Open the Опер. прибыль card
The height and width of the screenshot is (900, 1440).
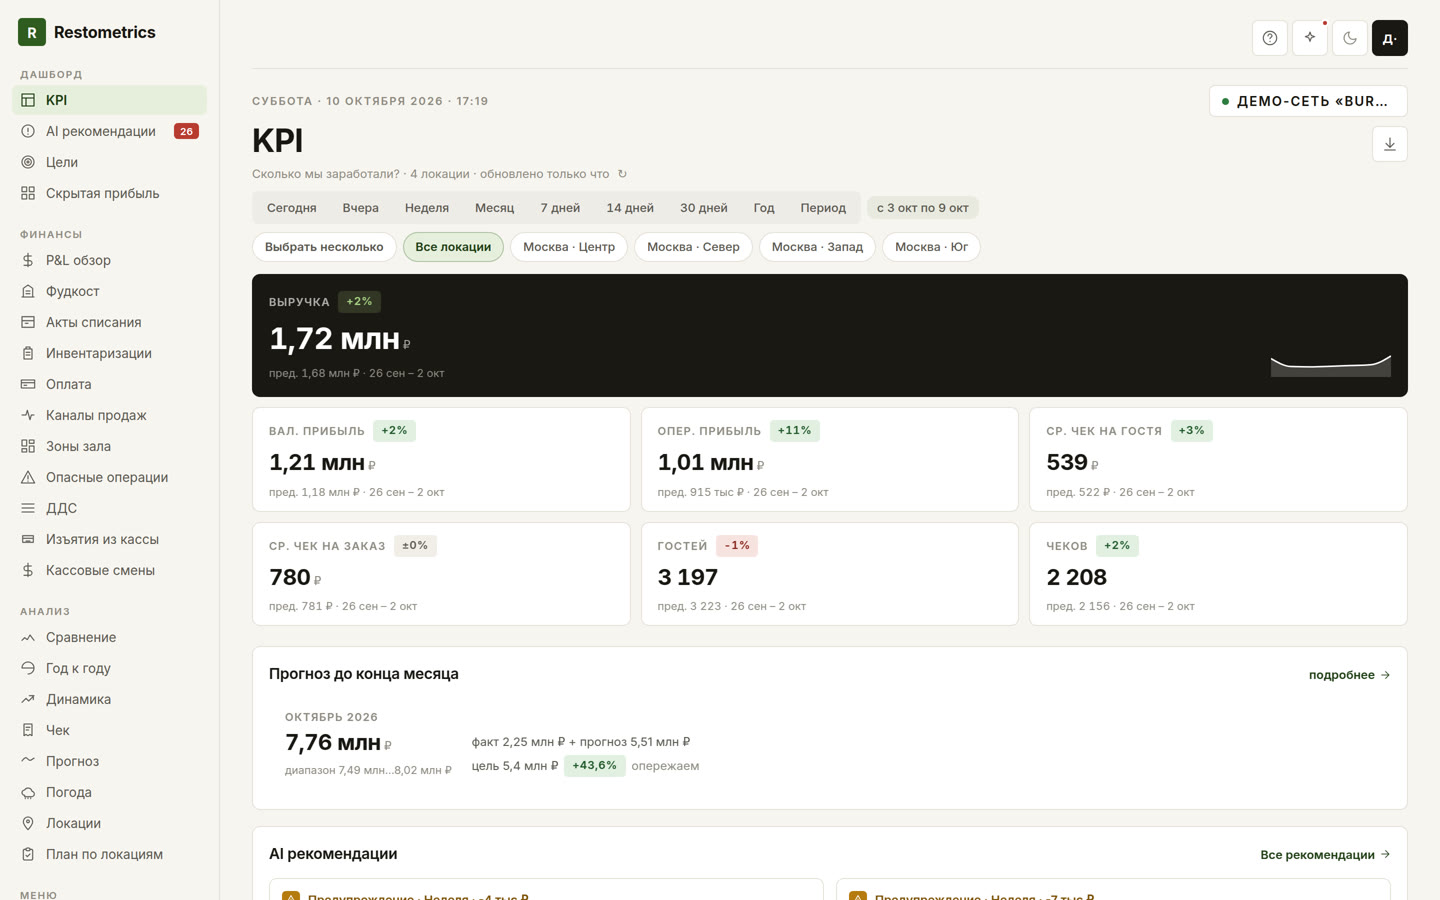coord(830,459)
